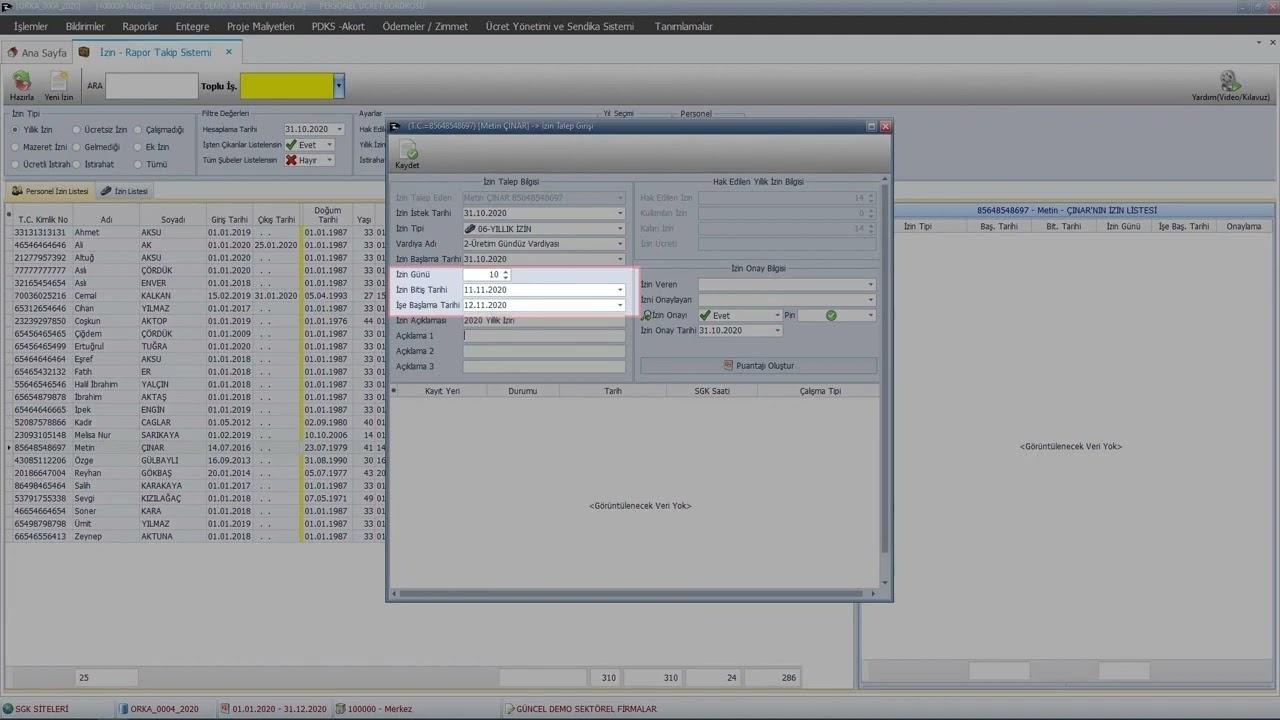Select the Ek İzin radio button
This screenshot has width=1280, height=720.
coord(139,147)
